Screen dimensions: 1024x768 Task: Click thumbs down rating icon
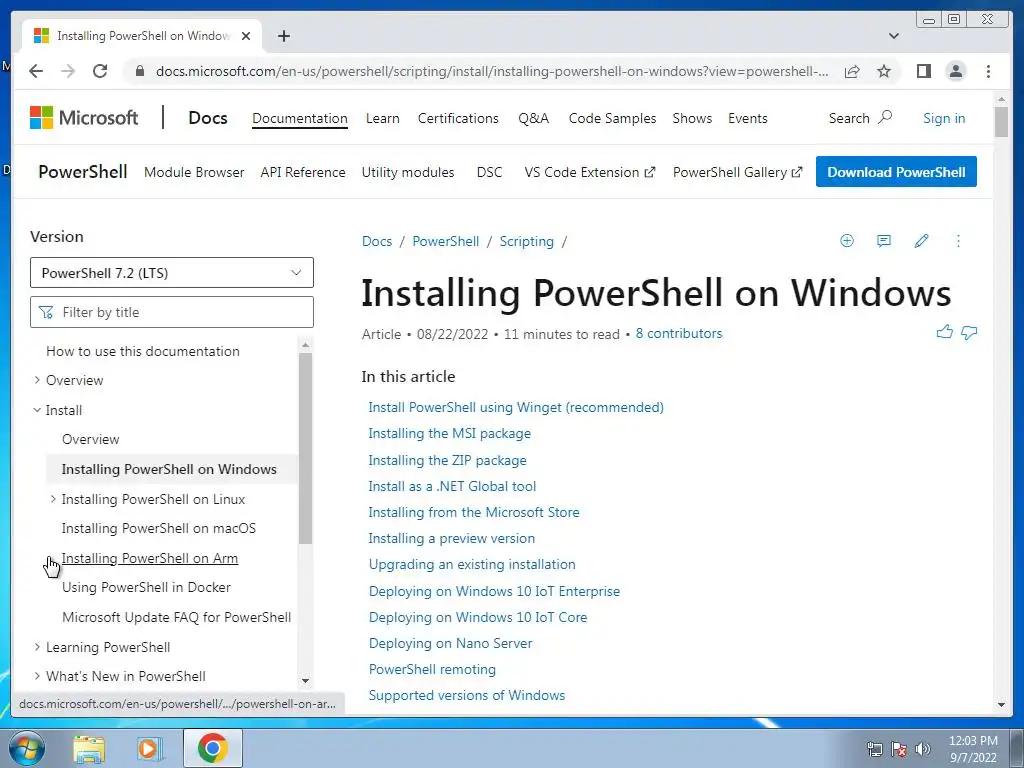[x=969, y=333]
